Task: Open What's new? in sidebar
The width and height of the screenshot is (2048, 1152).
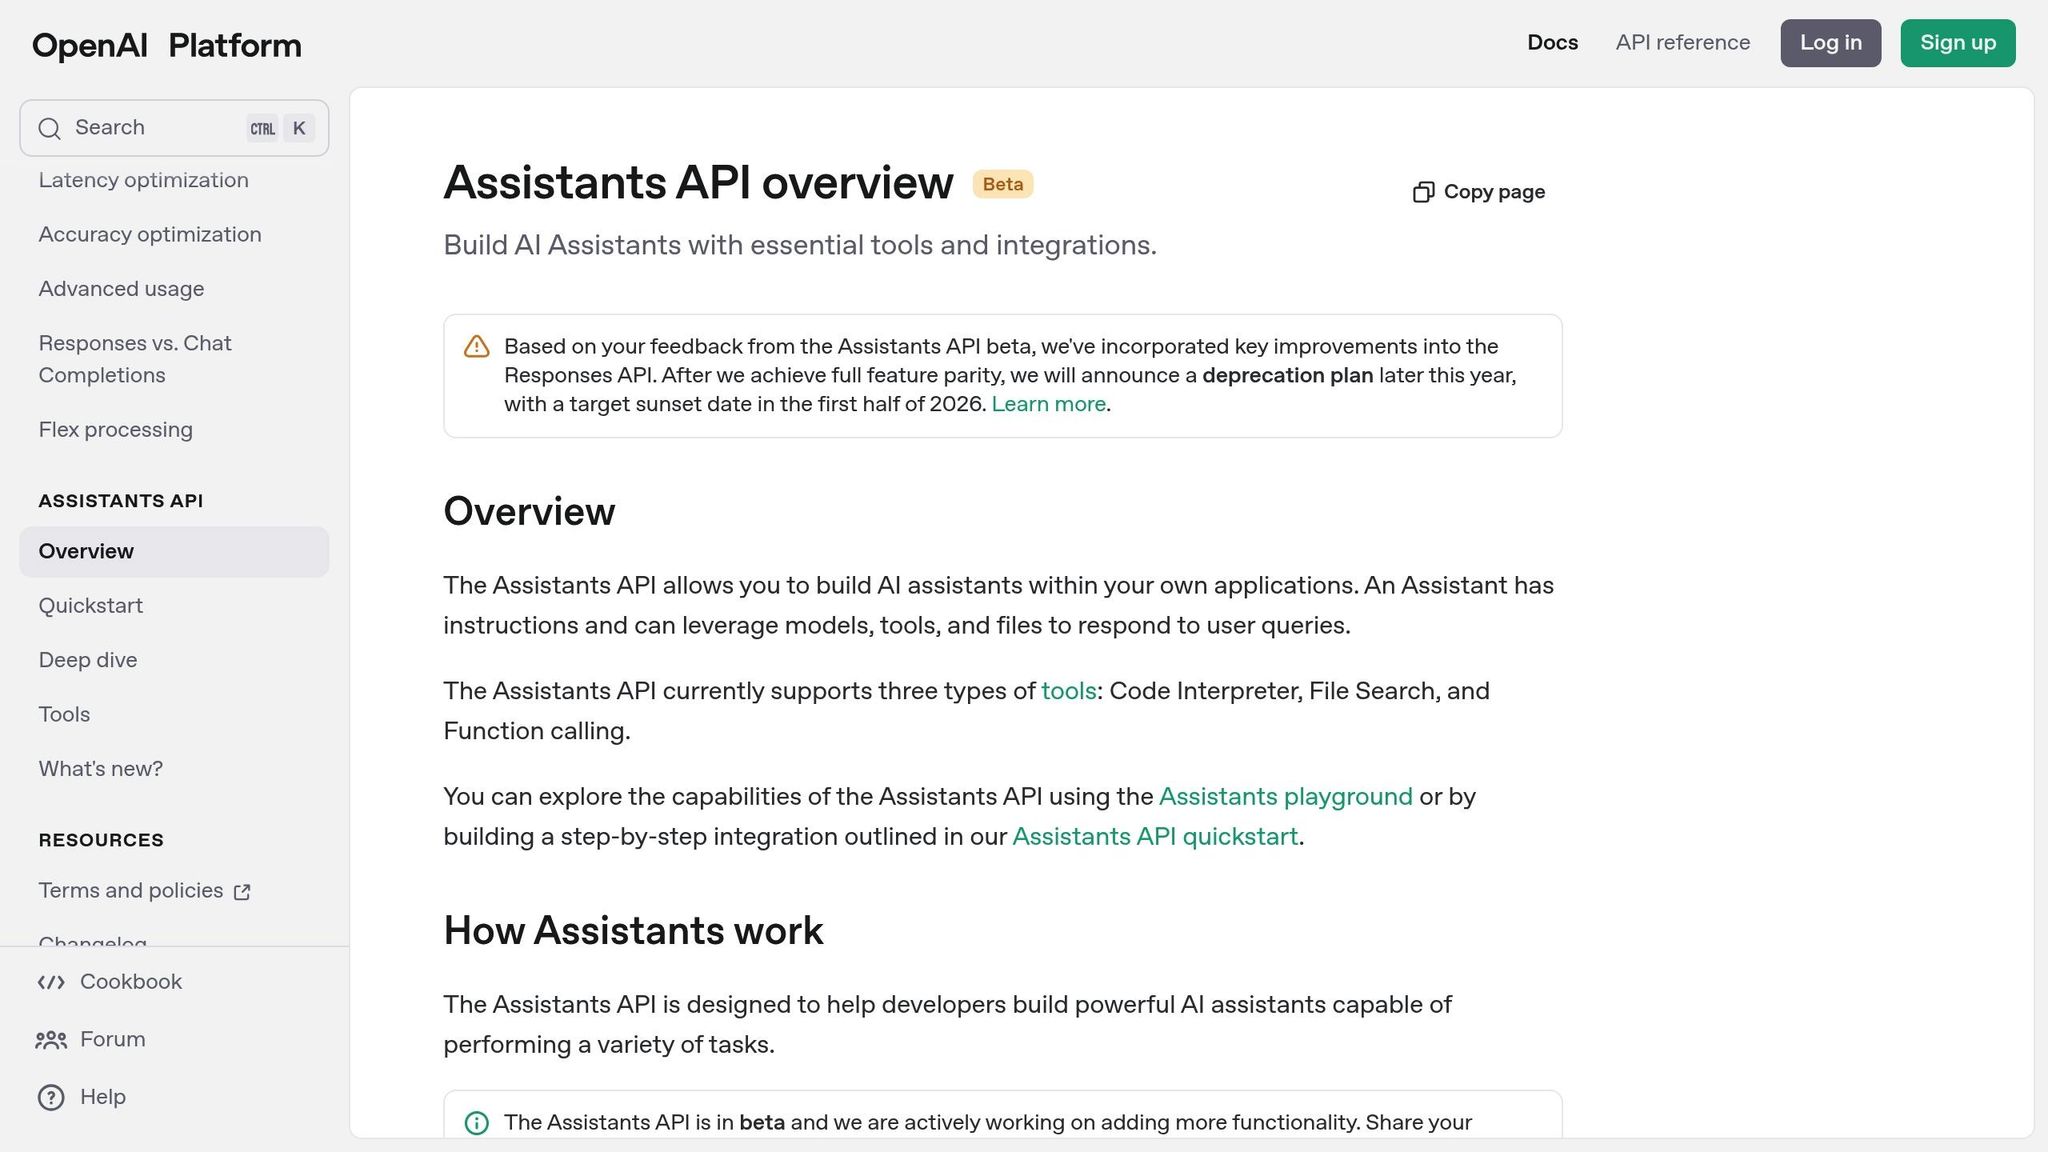Action: [x=101, y=769]
